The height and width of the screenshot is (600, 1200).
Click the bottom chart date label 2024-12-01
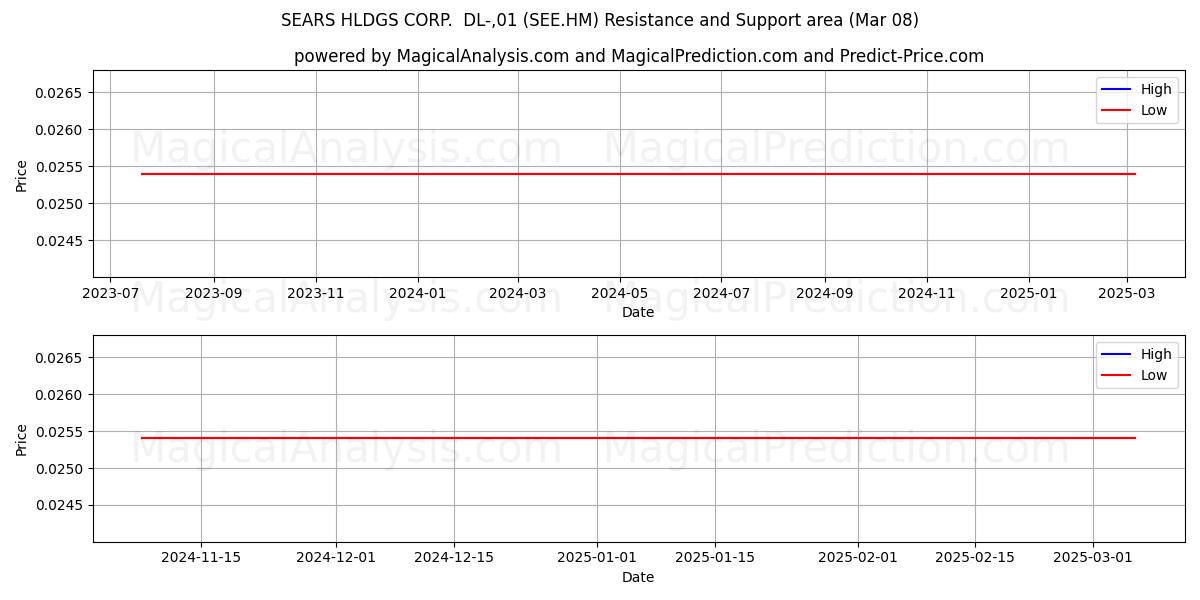tap(336, 558)
